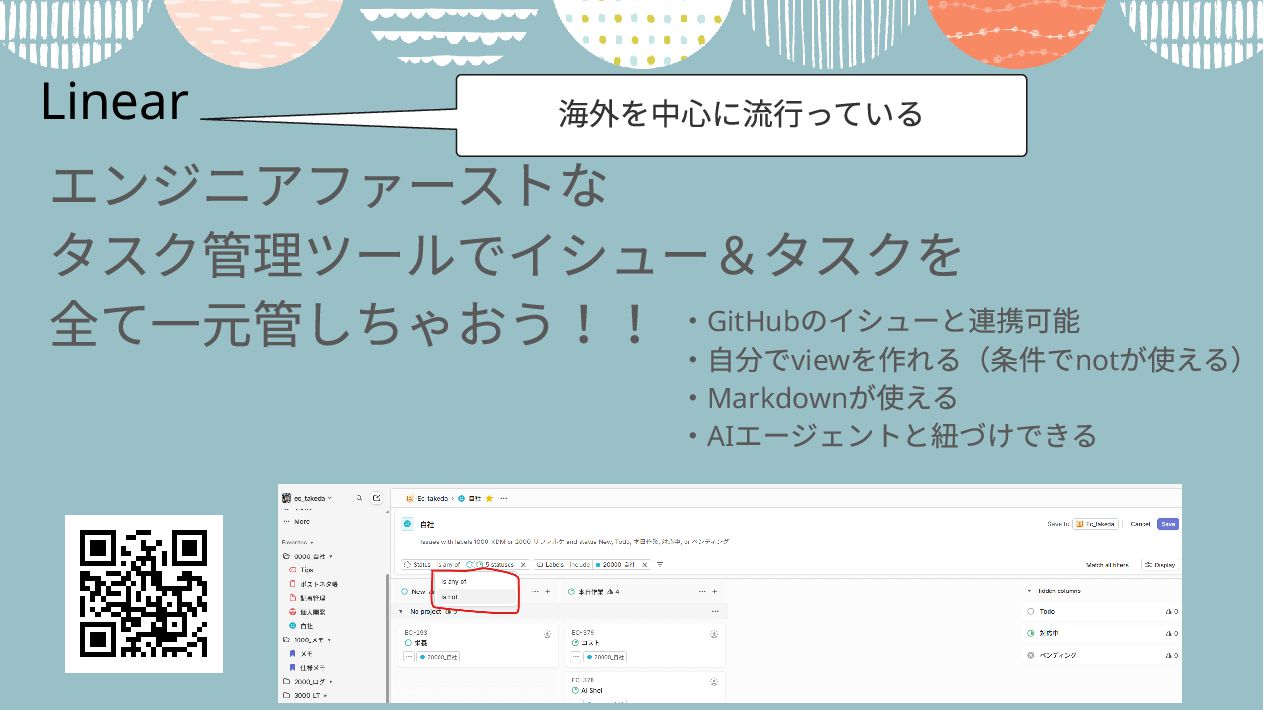Viewport: 1264px width, 710px height.
Task: Click 'Match all filters'
Action: click(x=1107, y=565)
